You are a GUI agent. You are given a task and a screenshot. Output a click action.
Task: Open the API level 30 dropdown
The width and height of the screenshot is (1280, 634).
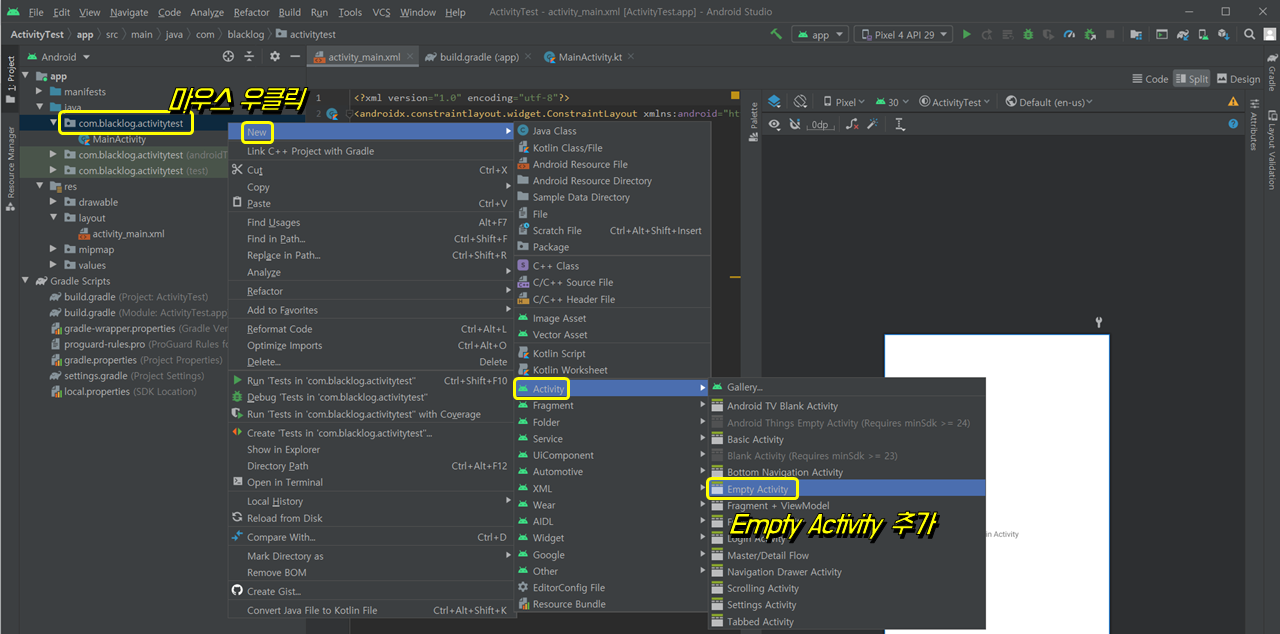click(x=892, y=102)
